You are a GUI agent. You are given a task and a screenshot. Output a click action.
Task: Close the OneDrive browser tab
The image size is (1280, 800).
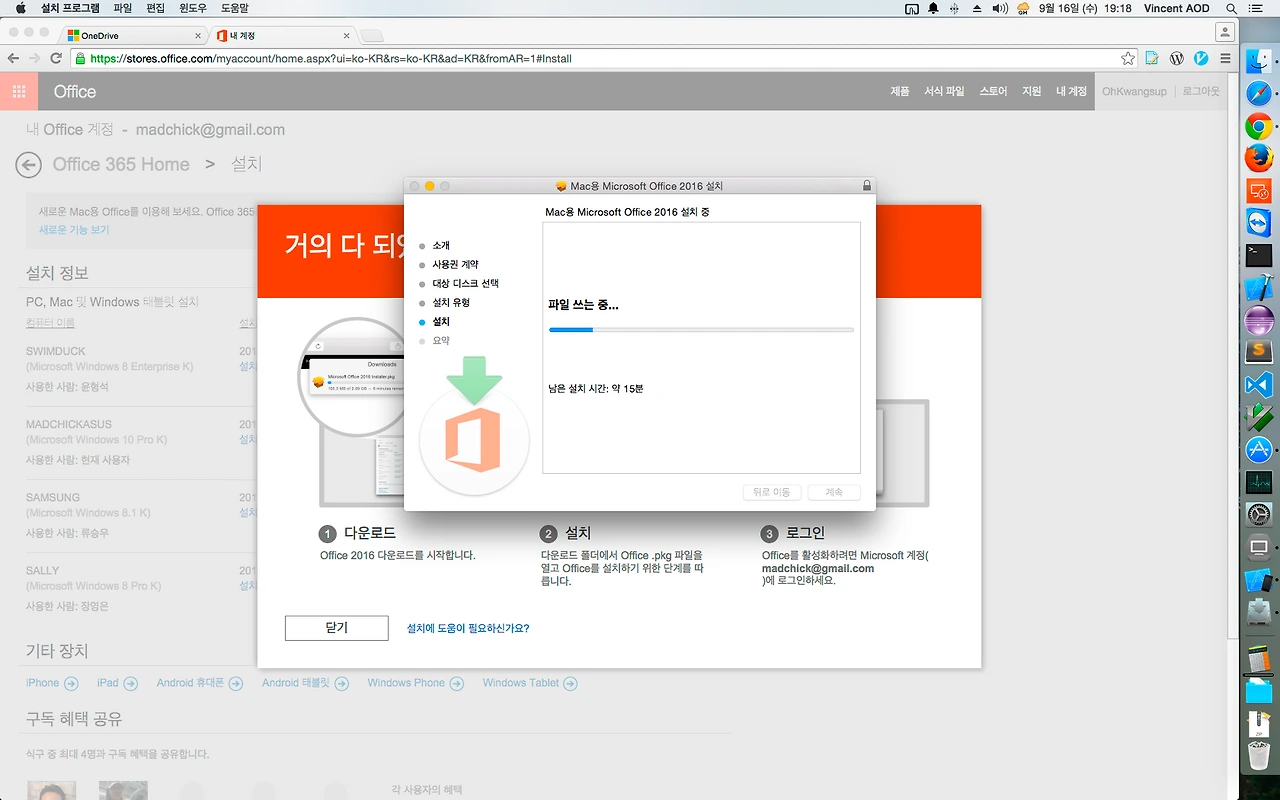197,35
